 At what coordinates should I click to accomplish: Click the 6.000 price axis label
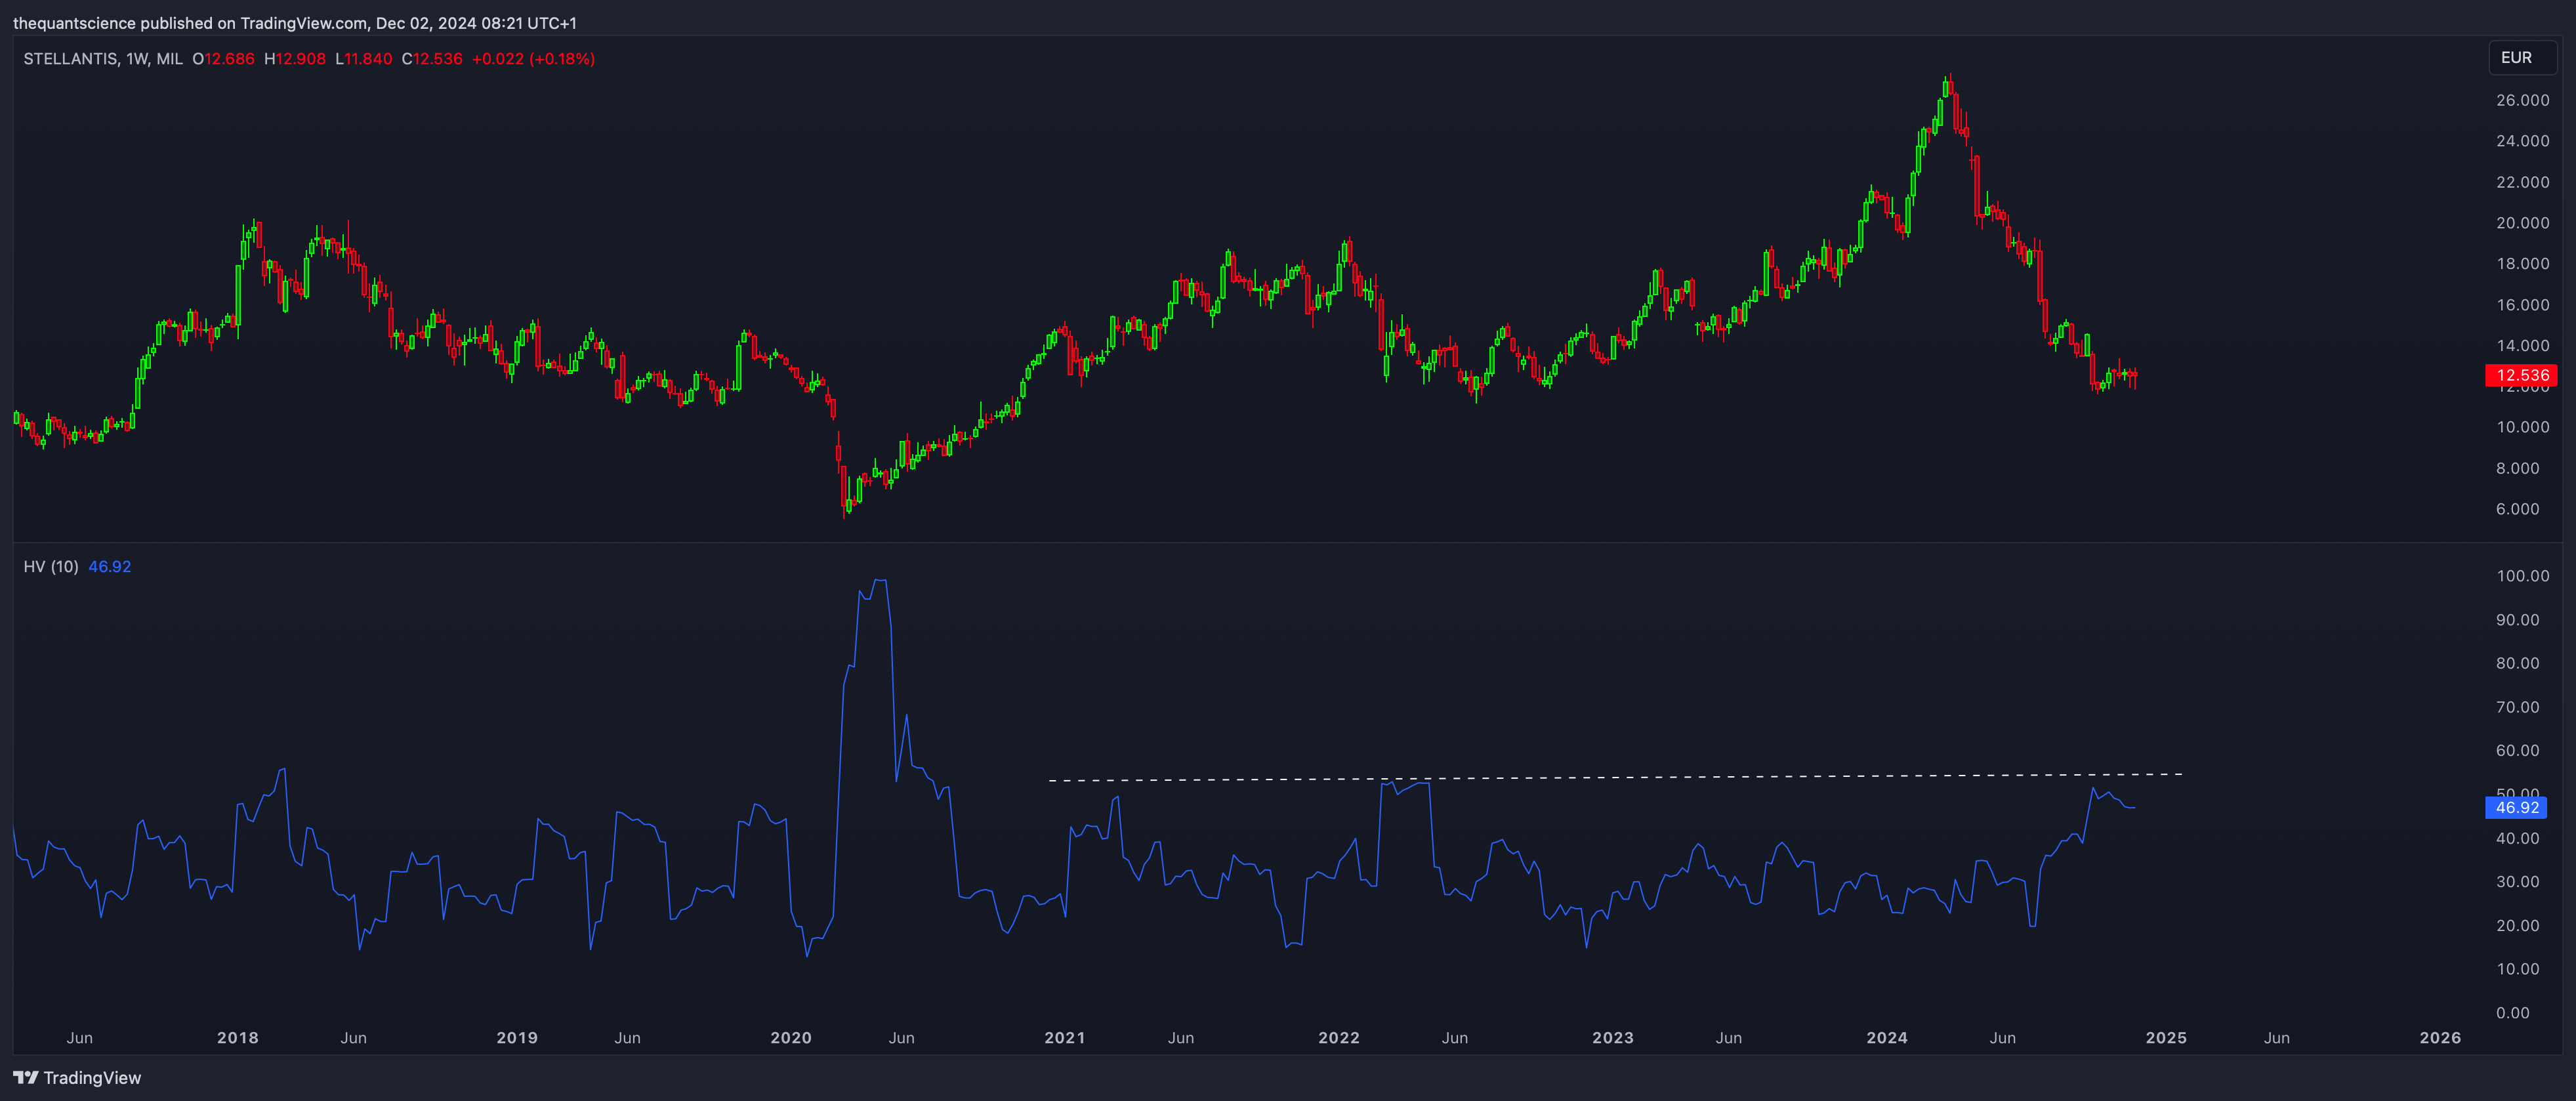pos(2517,509)
